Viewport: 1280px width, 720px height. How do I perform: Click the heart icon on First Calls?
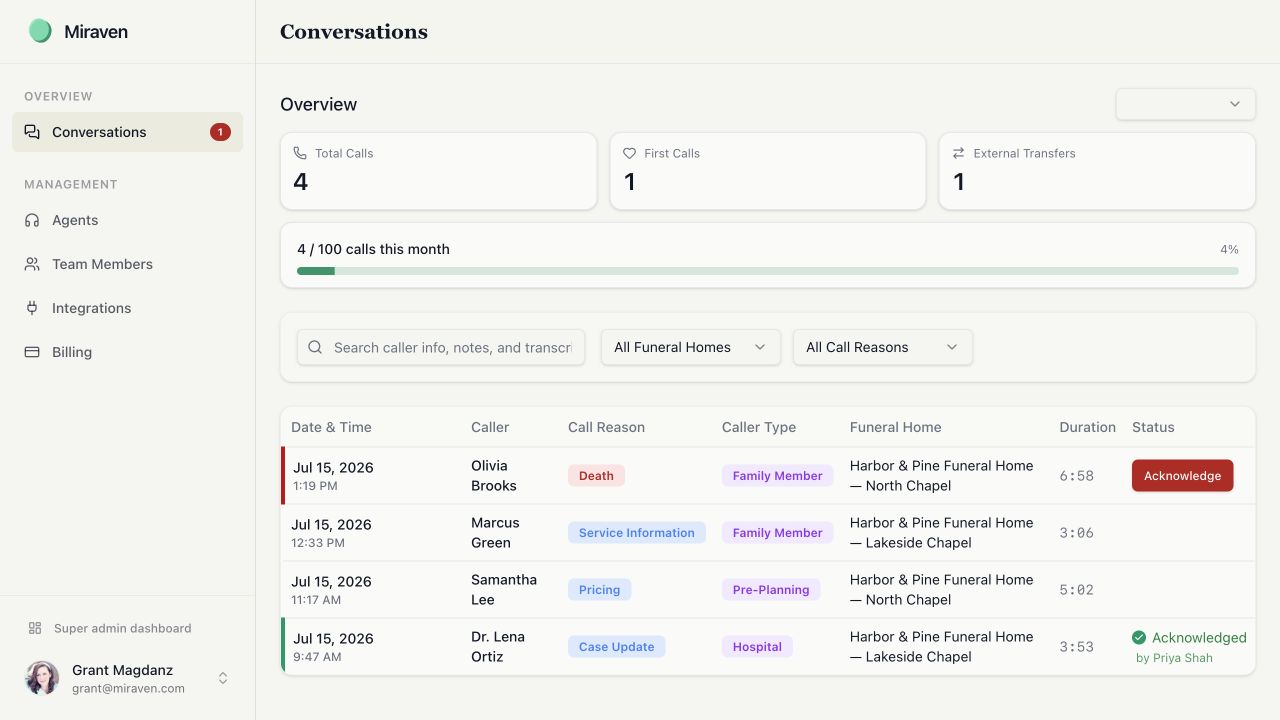pos(629,153)
